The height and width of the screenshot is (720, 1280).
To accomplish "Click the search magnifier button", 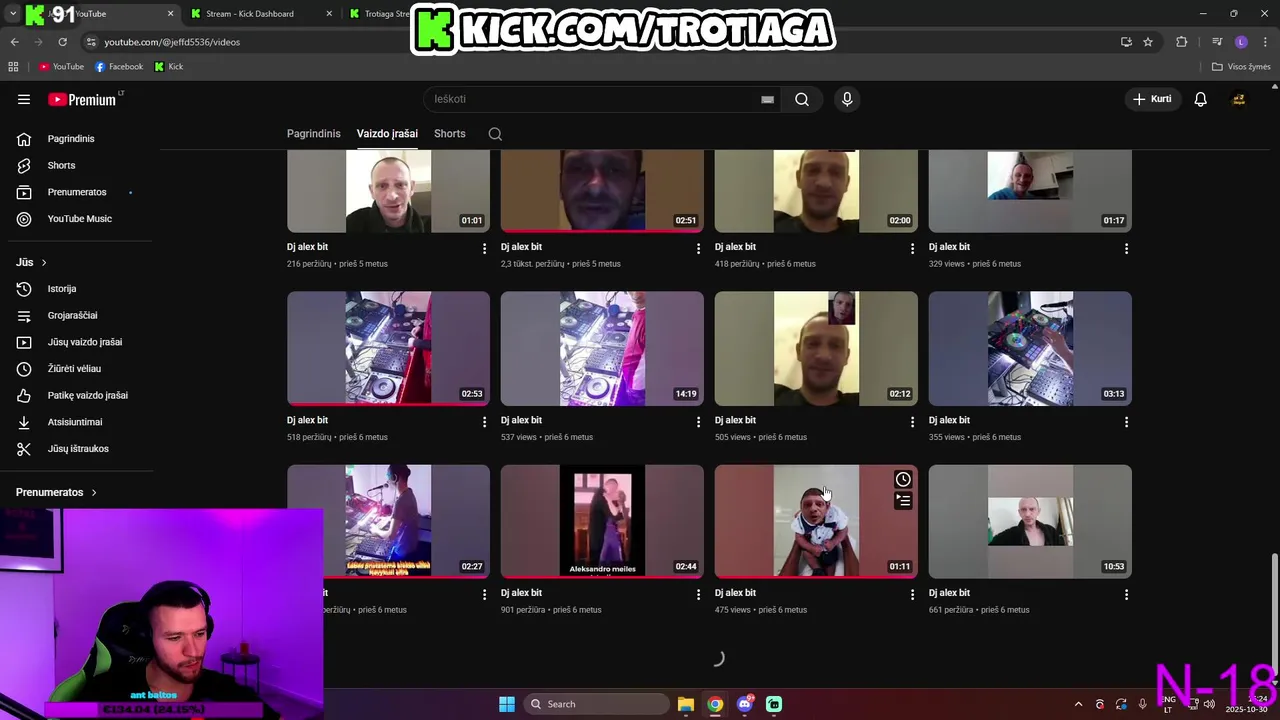I will pyautogui.click(x=802, y=99).
